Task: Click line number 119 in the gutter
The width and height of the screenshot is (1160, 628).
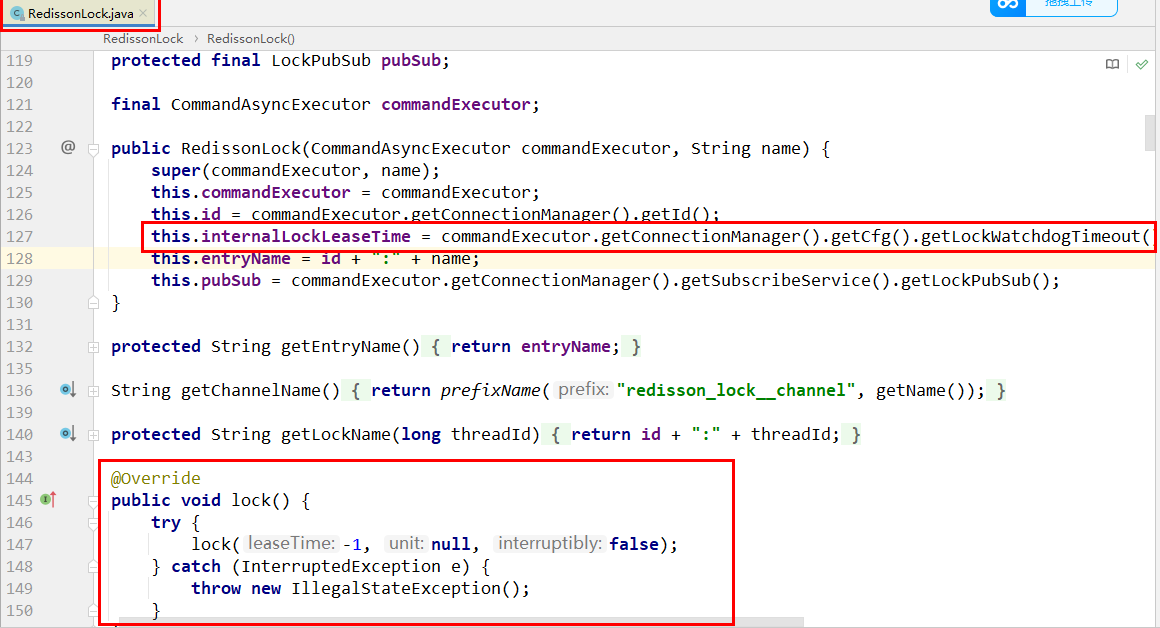Action: click(x=20, y=61)
